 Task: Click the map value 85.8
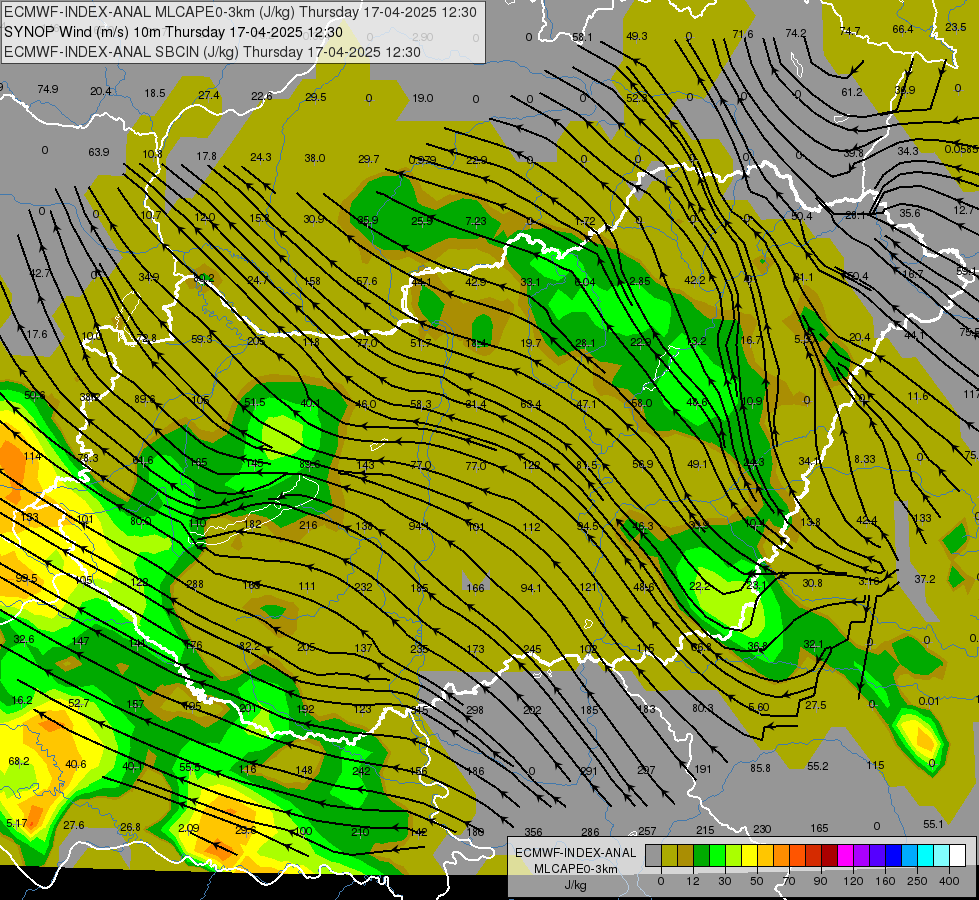pos(760,768)
